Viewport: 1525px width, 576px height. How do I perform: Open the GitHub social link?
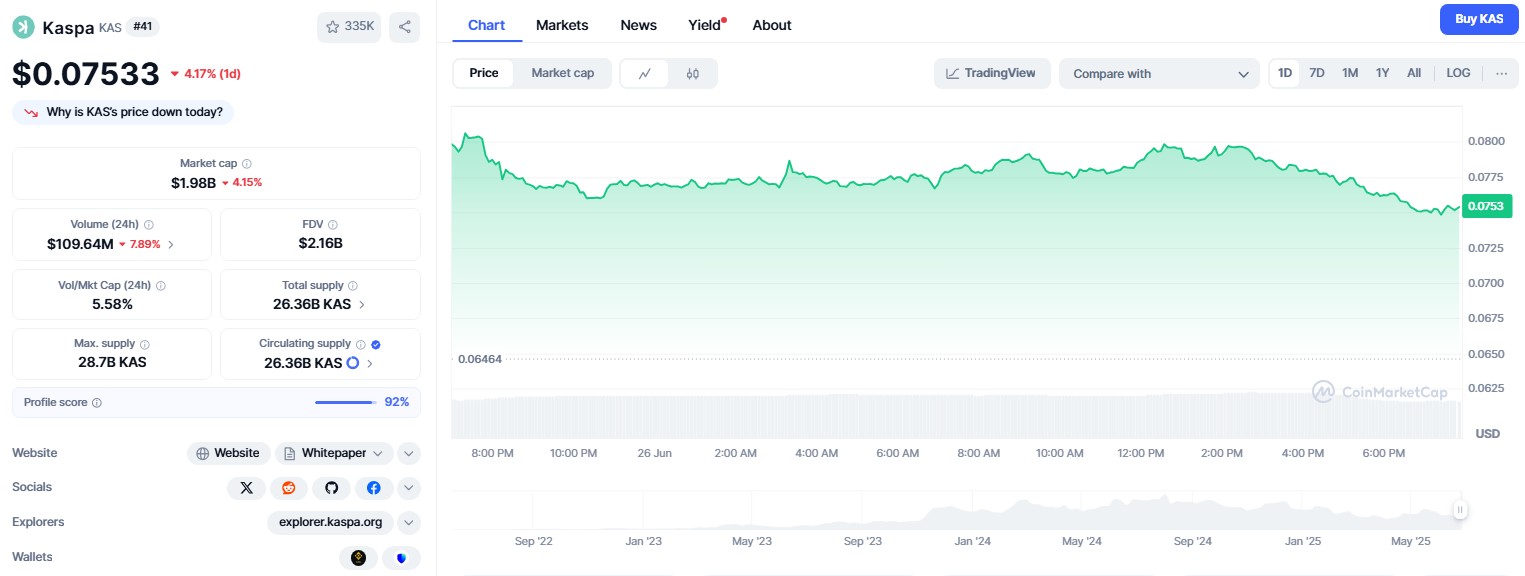pyautogui.click(x=331, y=488)
